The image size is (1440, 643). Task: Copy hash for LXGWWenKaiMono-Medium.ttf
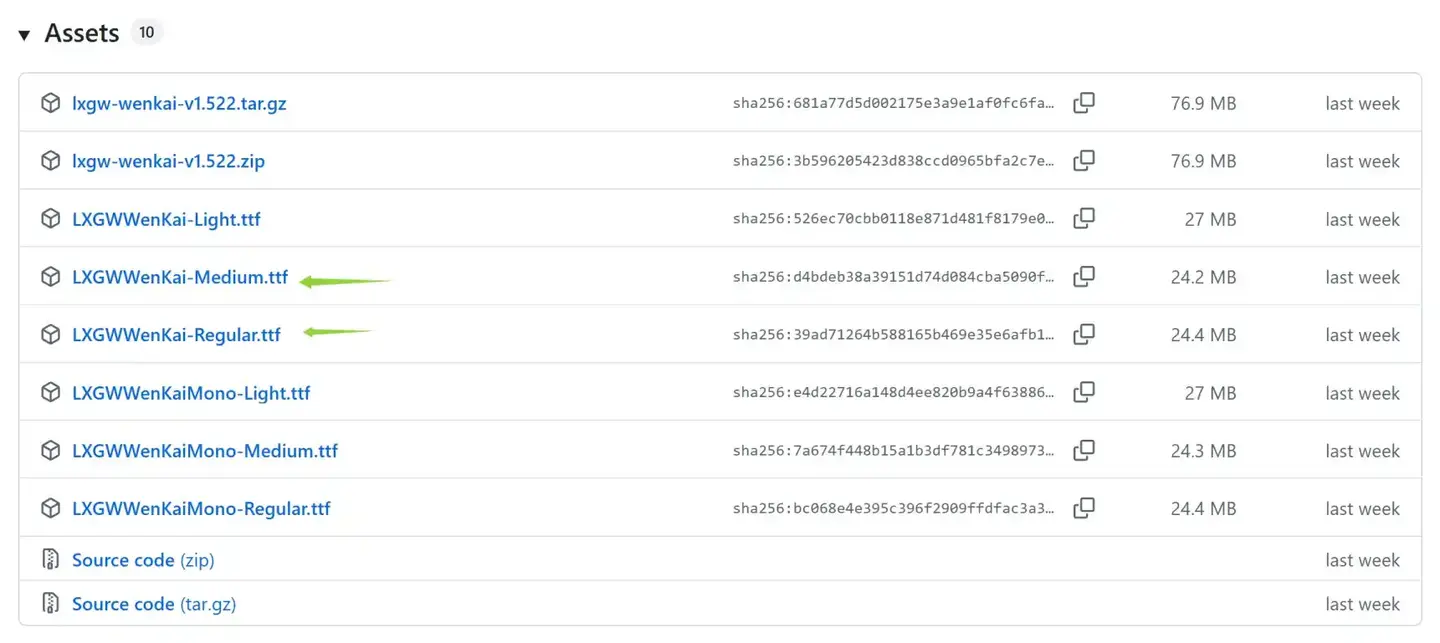1084,451
